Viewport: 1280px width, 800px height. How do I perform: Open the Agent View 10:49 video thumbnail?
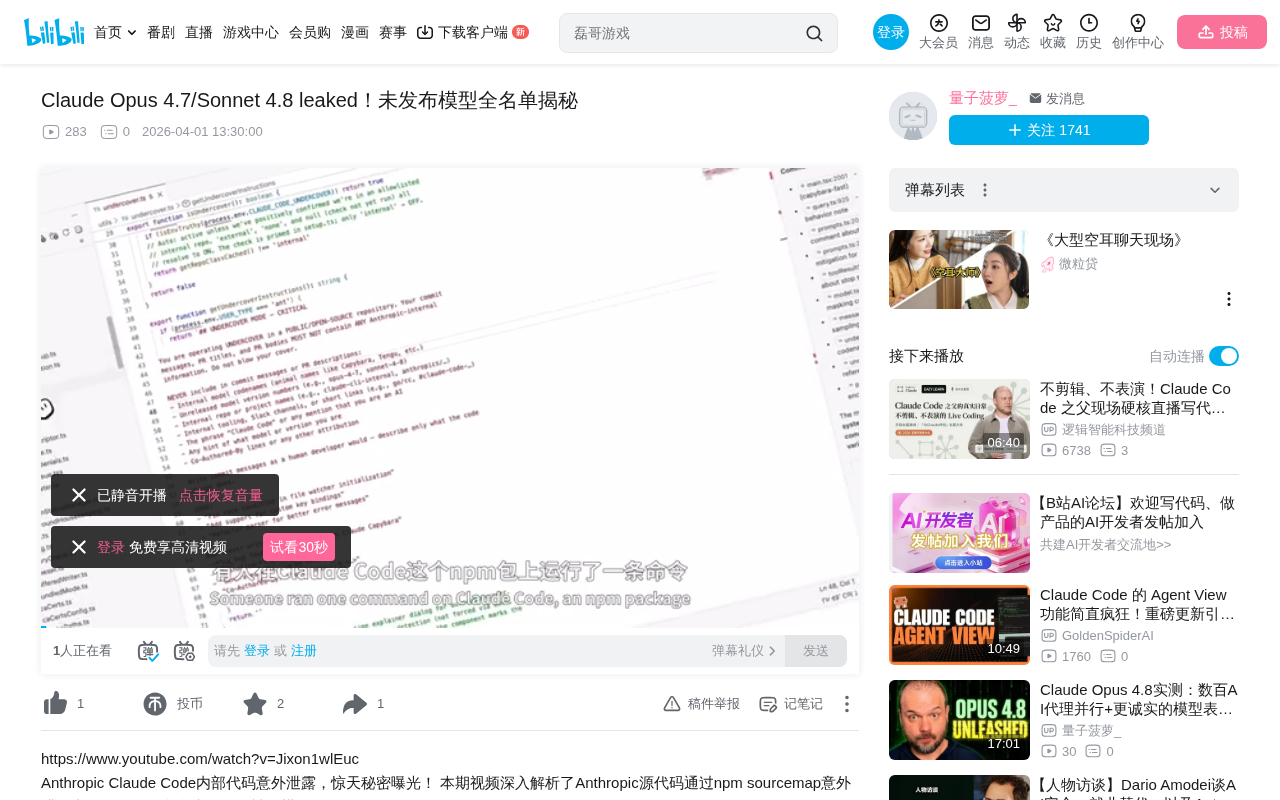pos(959,625)
